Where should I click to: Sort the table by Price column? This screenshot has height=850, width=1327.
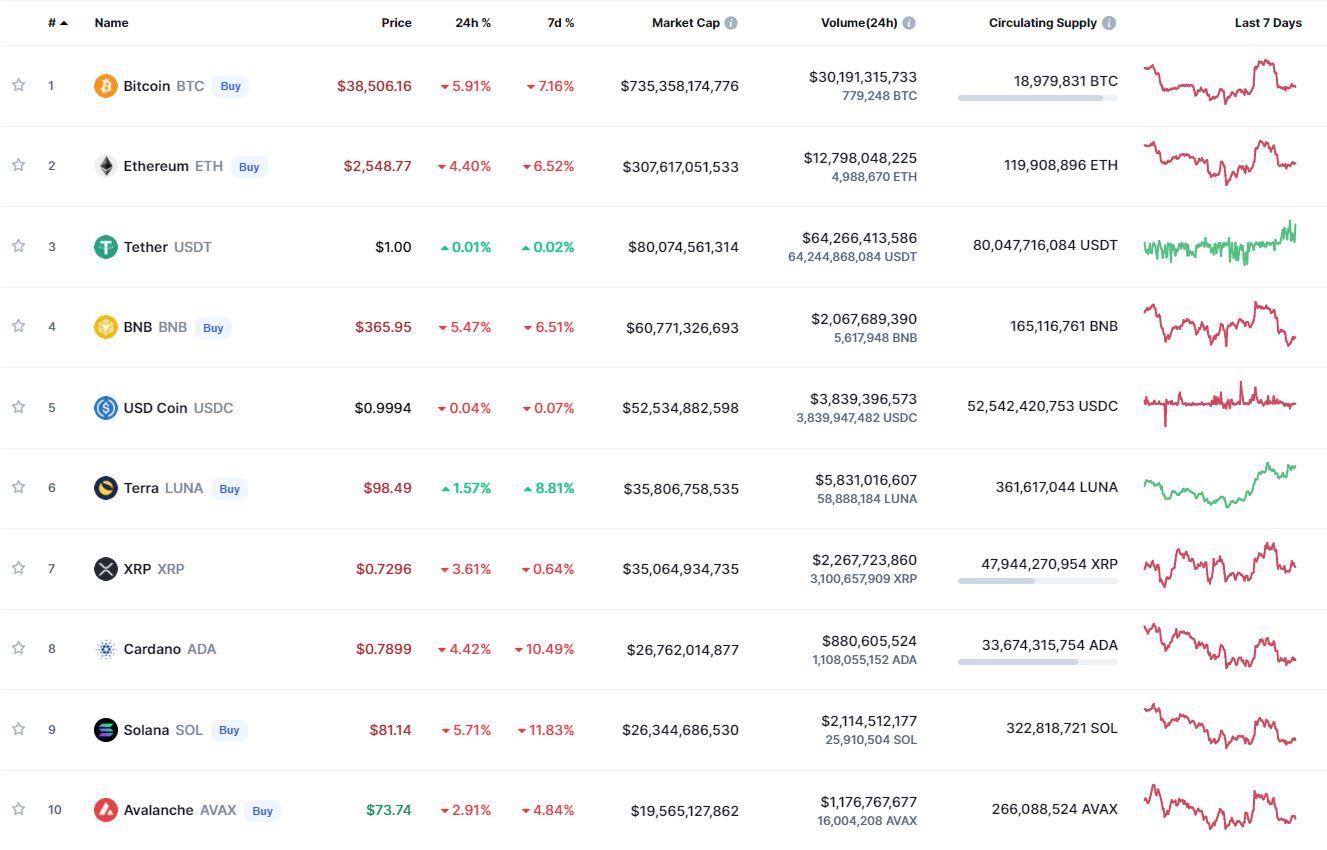coord(396,23)
